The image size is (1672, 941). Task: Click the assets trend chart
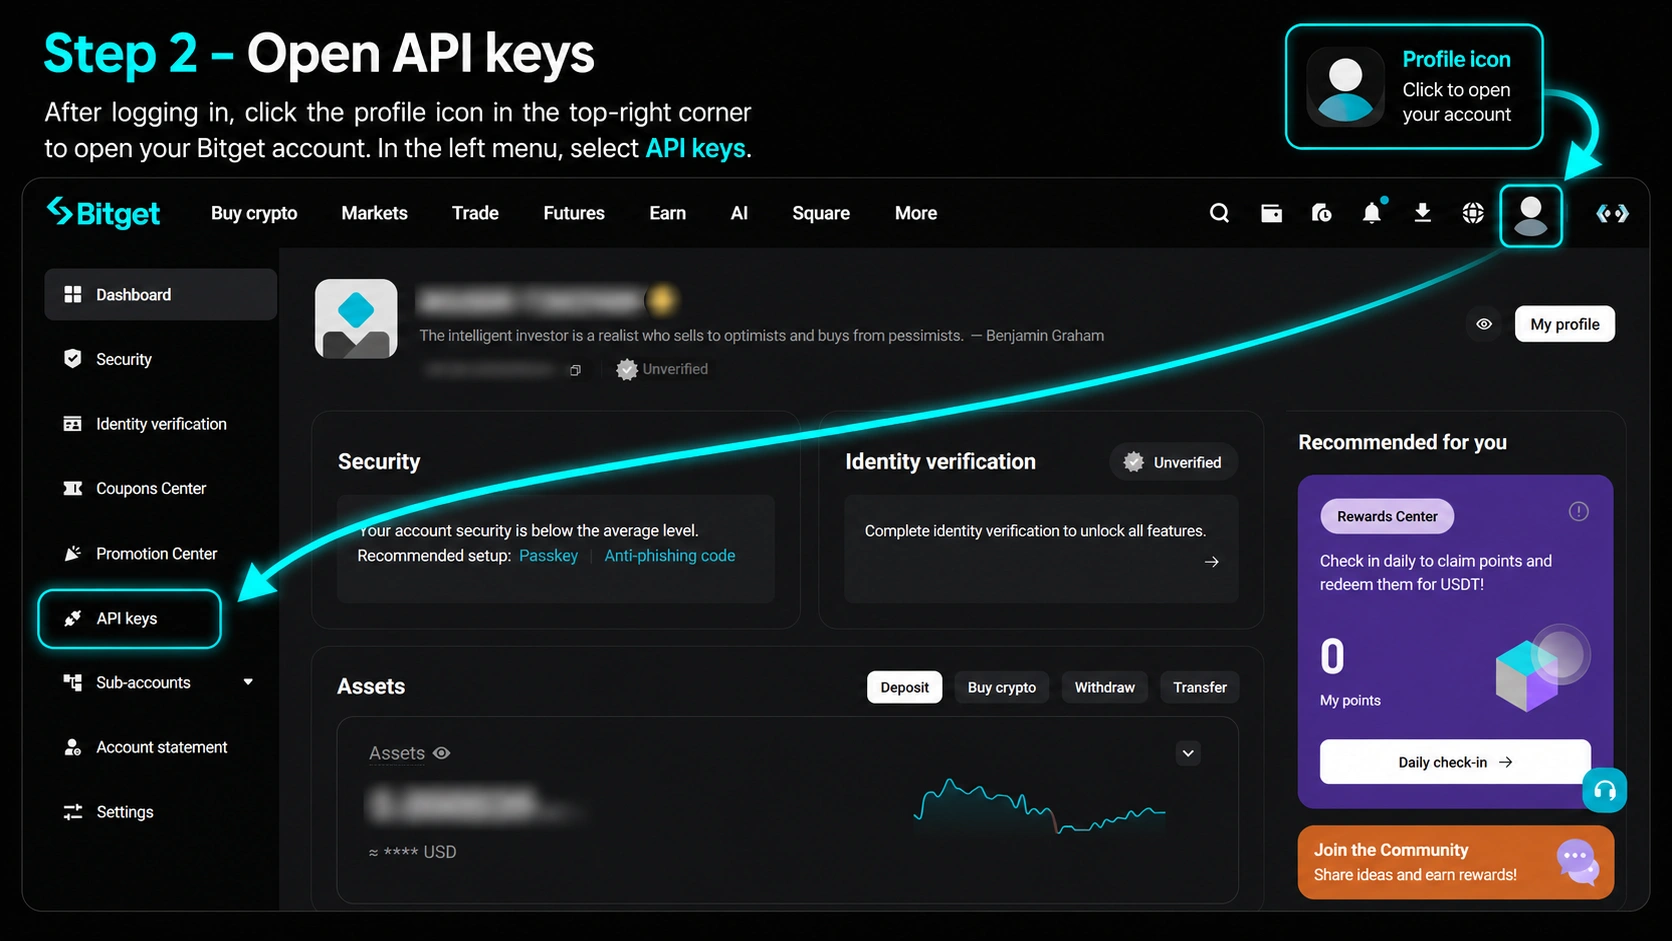coord(1040,806)
